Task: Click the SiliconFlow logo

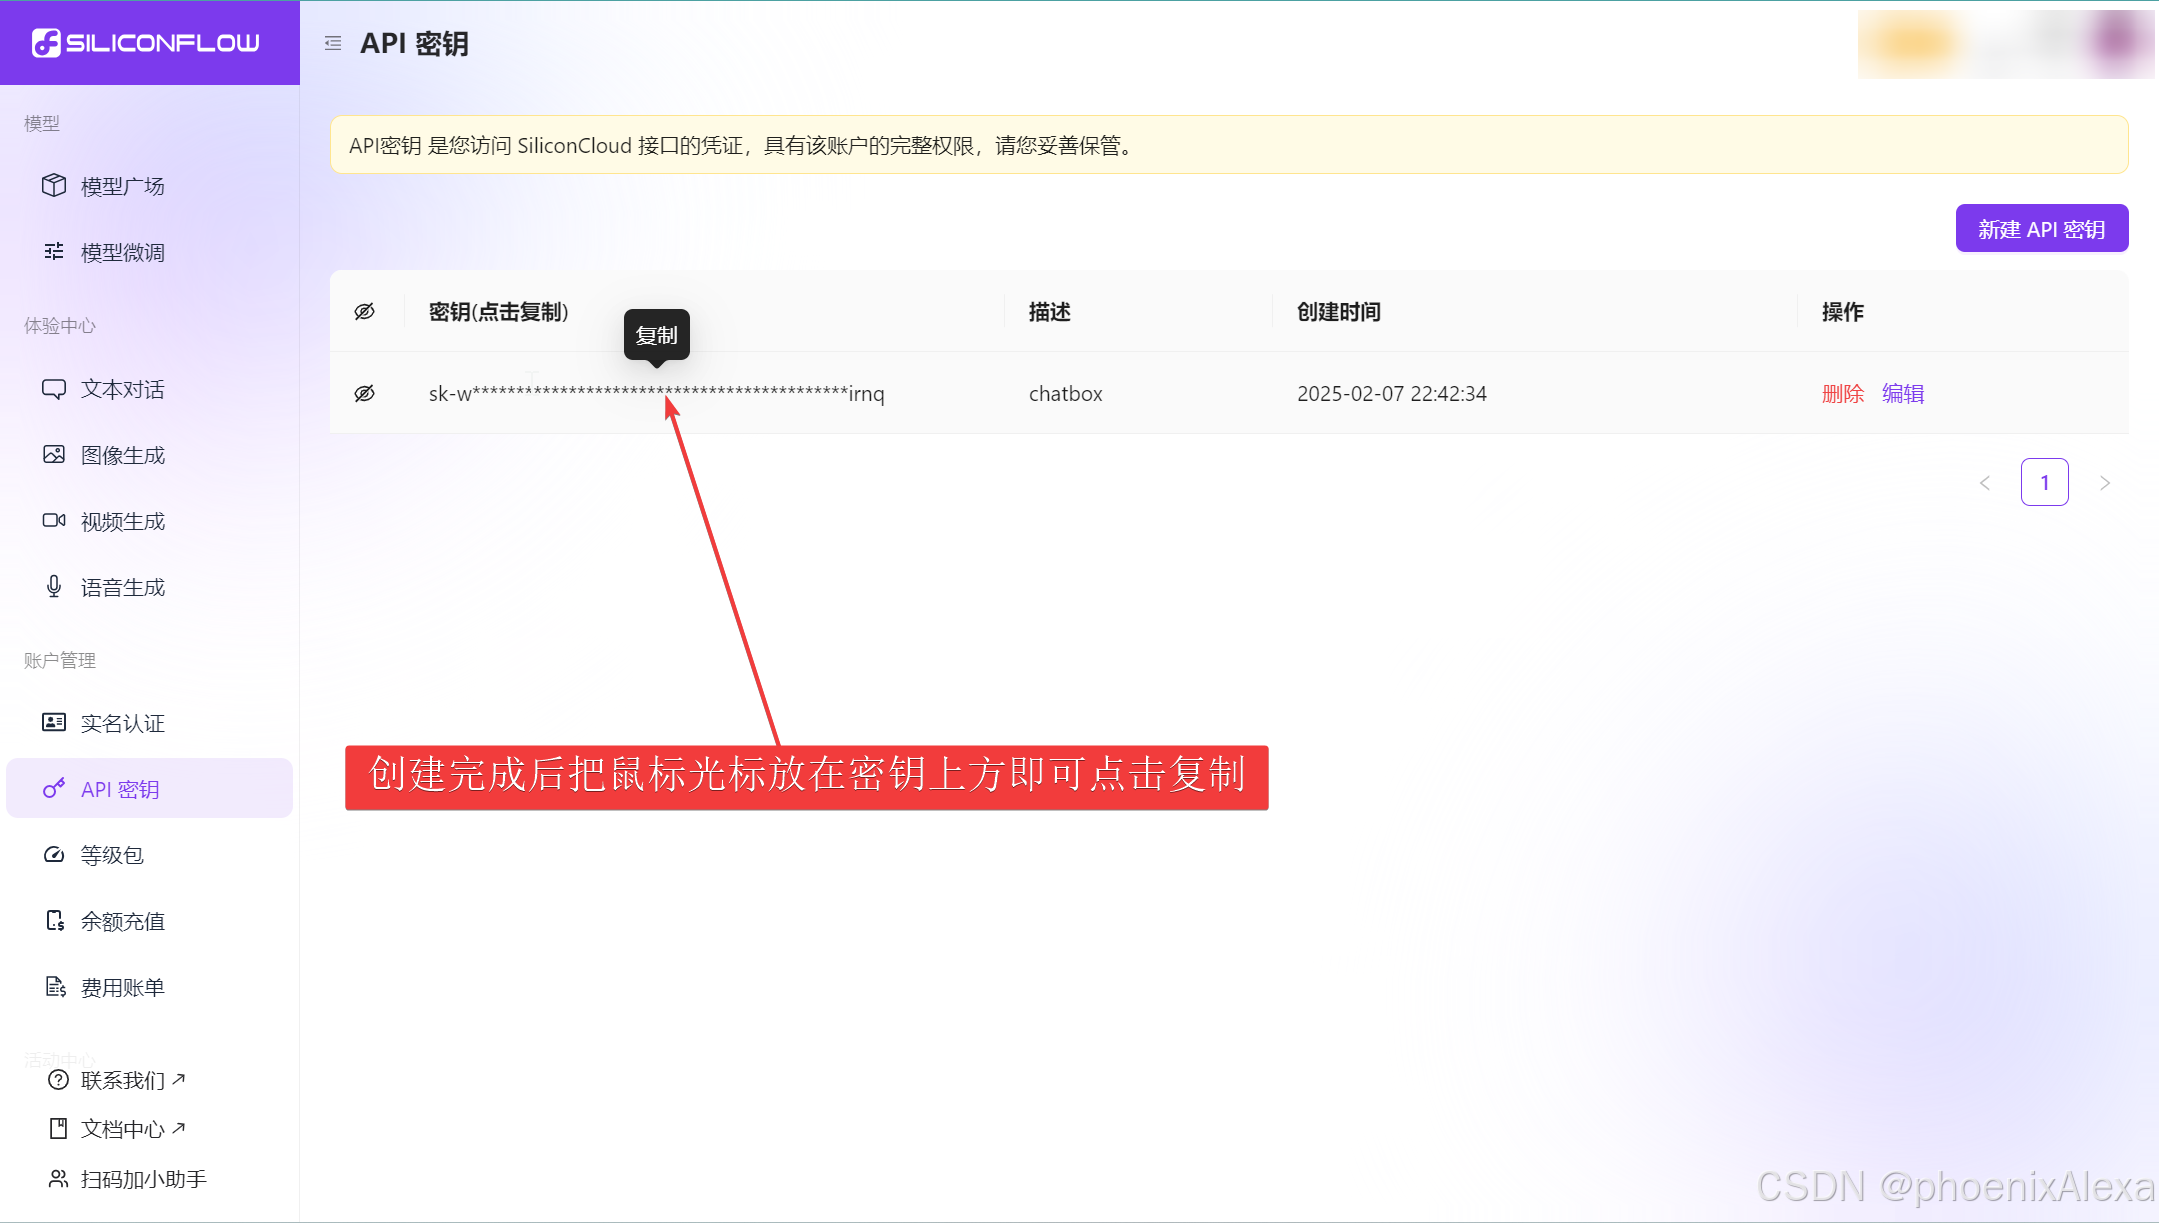Action: coord(146,43)
